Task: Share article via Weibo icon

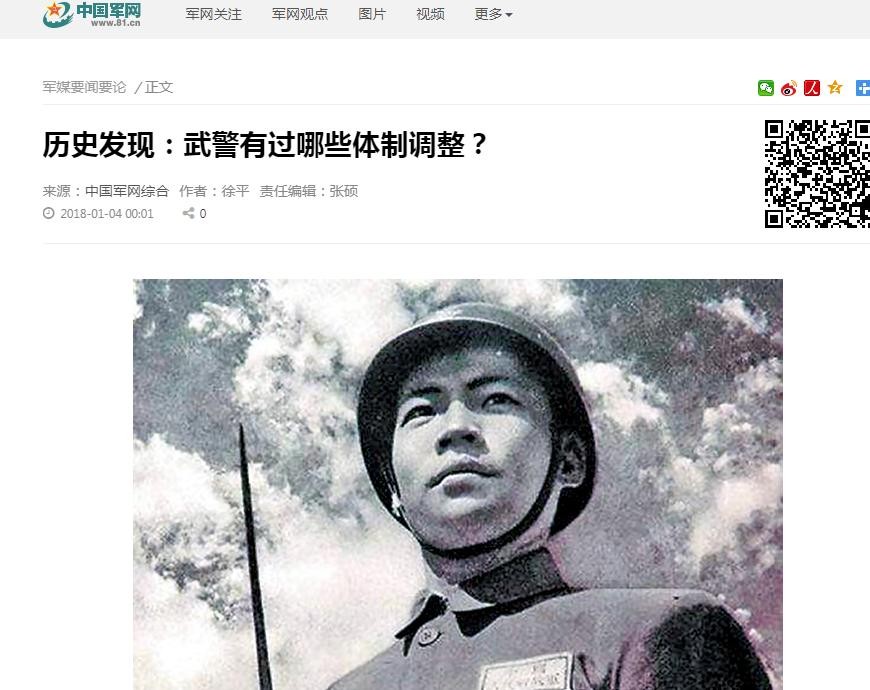Action: point(788,88)
